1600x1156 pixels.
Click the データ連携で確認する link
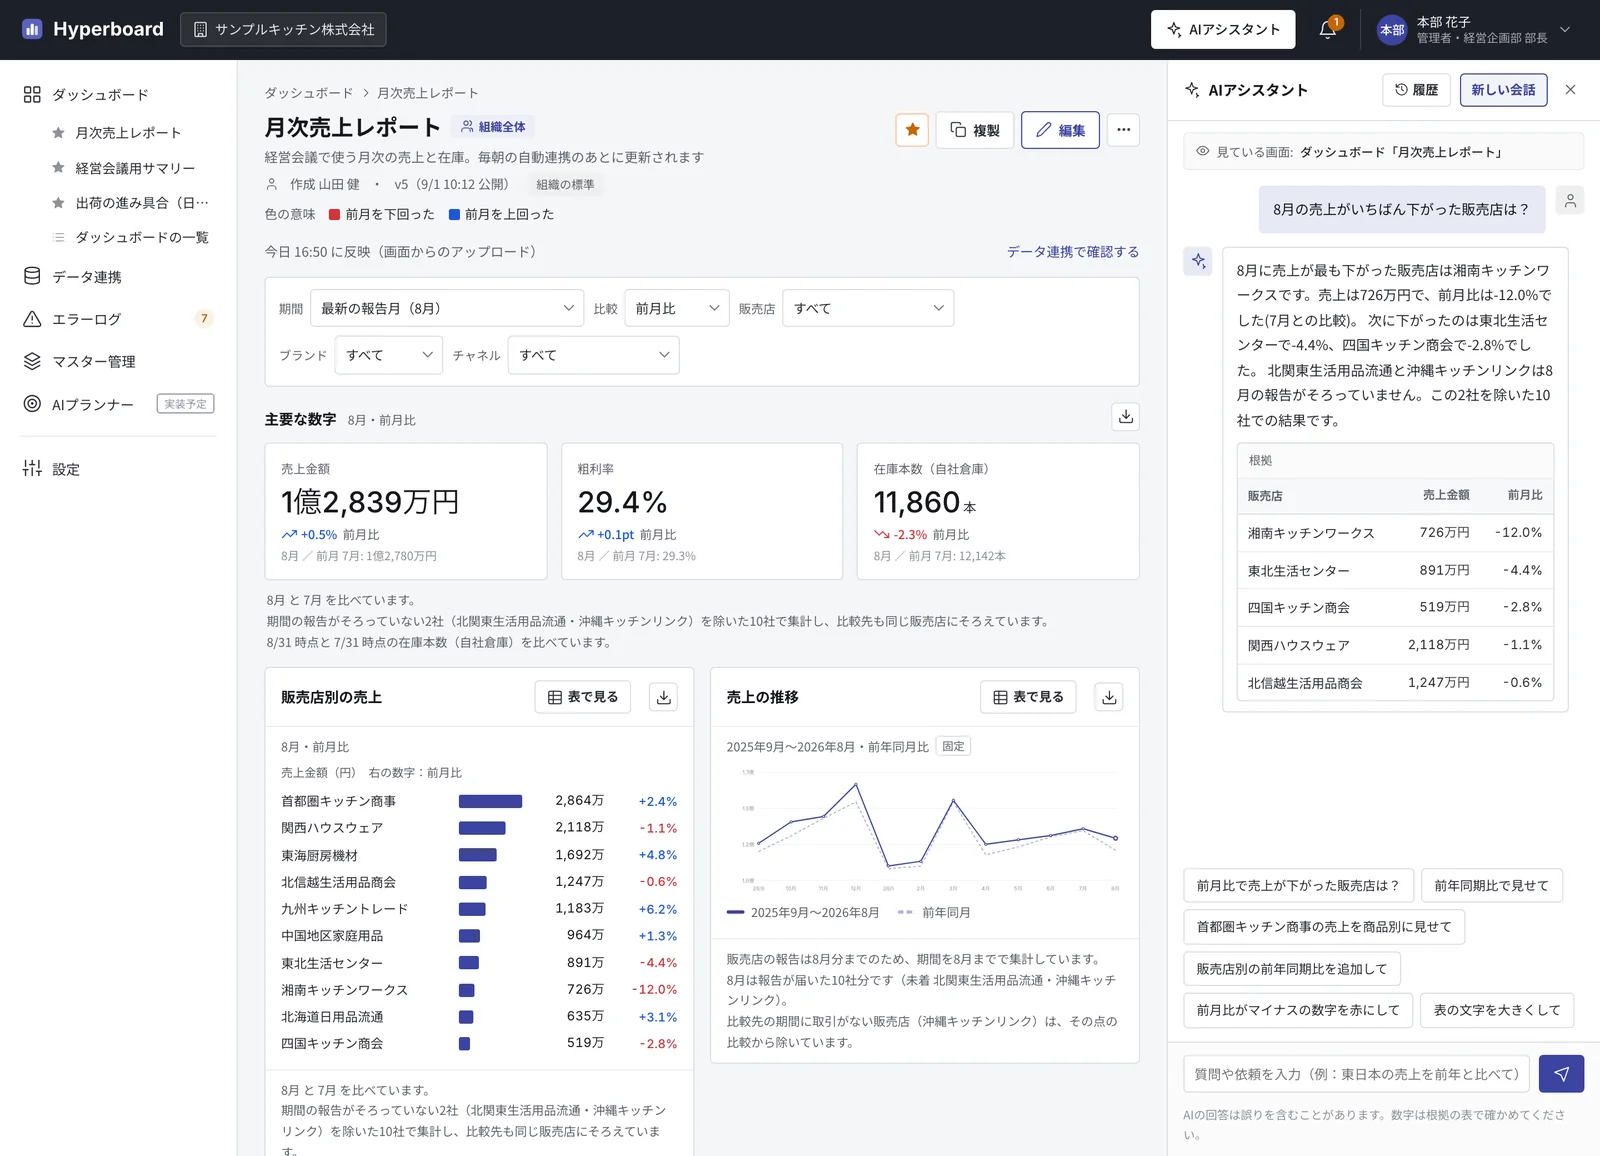pos(1073,252)
